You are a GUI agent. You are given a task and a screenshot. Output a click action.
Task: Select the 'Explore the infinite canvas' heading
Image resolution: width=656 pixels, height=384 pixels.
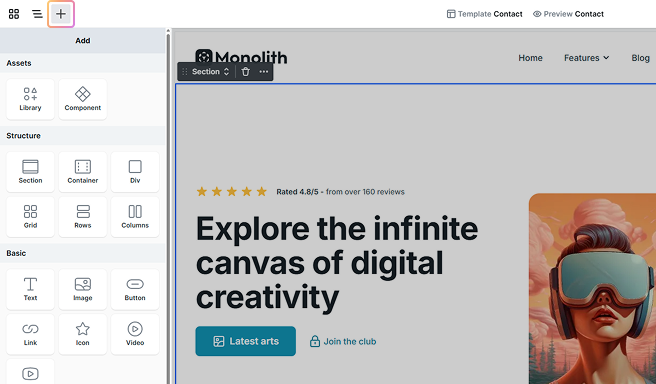pos(337,263)
